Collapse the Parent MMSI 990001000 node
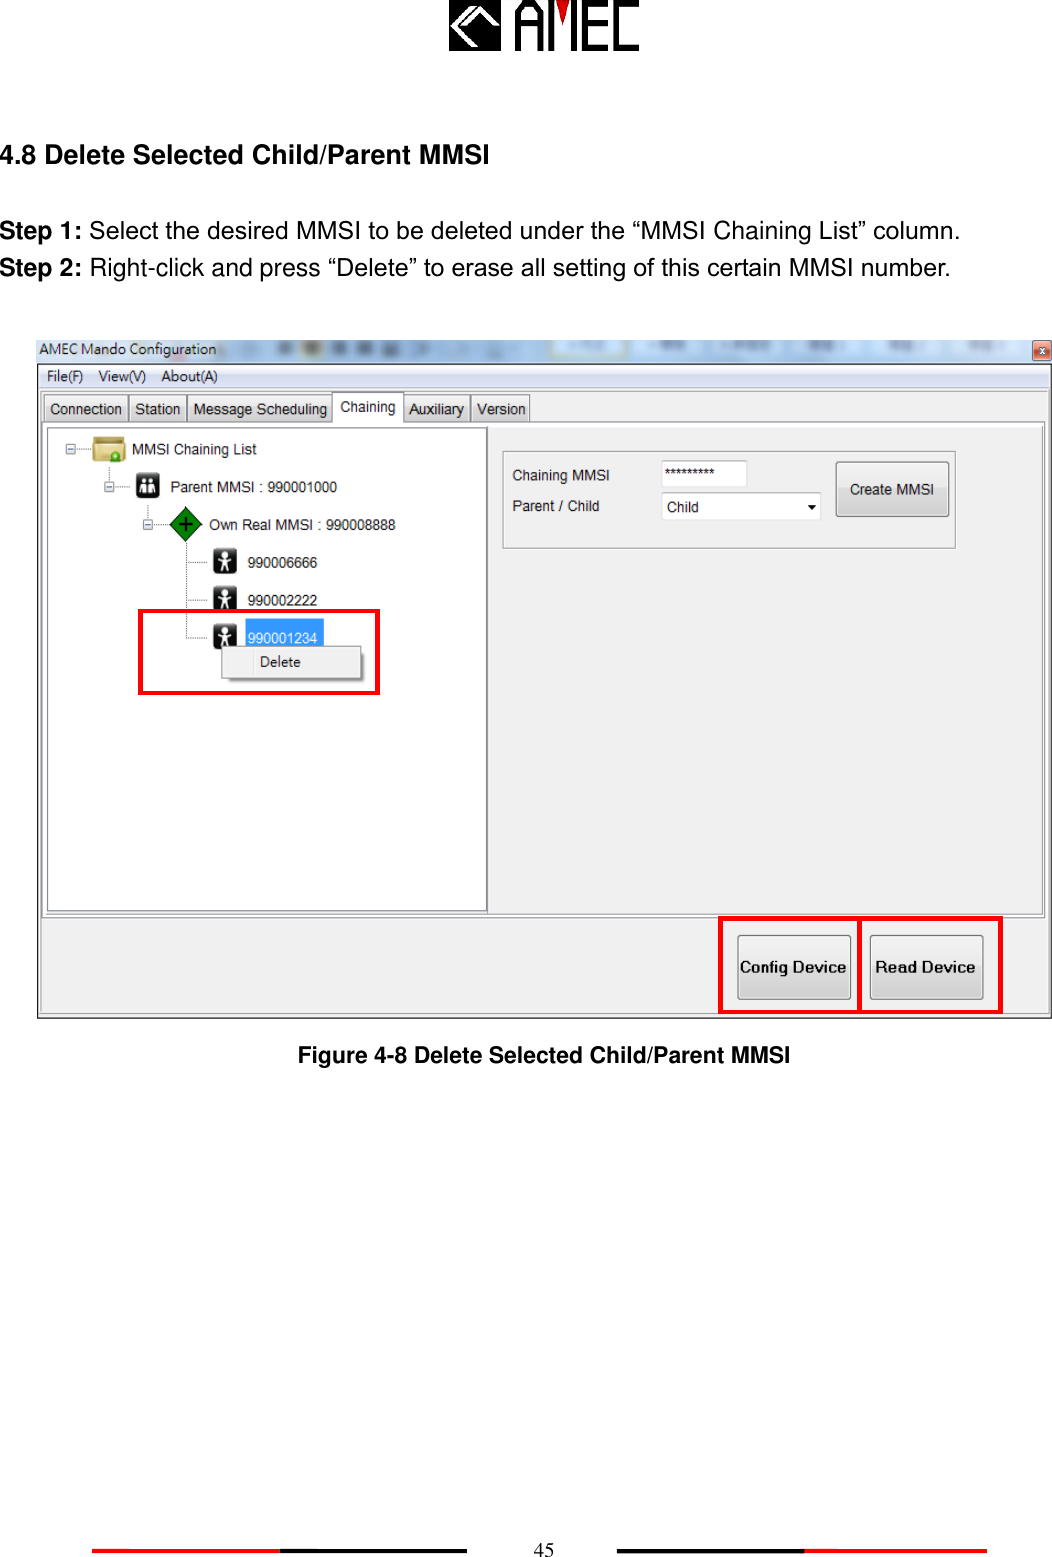 [x=109, y=487]
